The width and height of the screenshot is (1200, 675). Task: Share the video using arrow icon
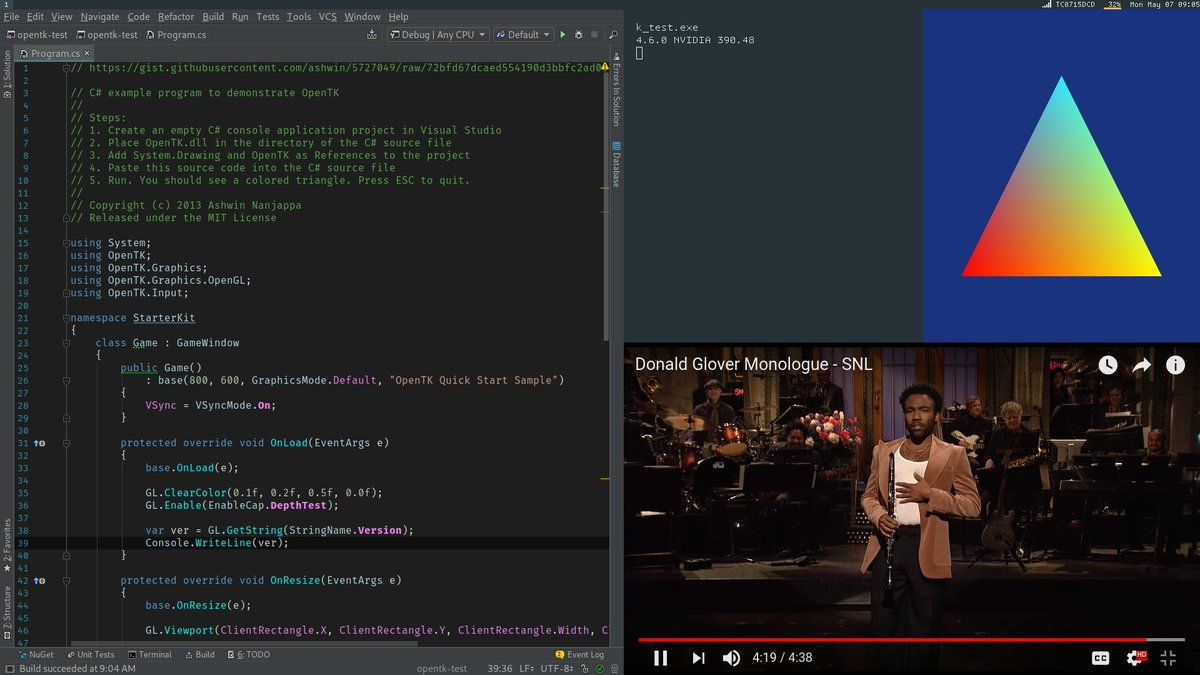pyautogui.click(x=1142, y=365)
